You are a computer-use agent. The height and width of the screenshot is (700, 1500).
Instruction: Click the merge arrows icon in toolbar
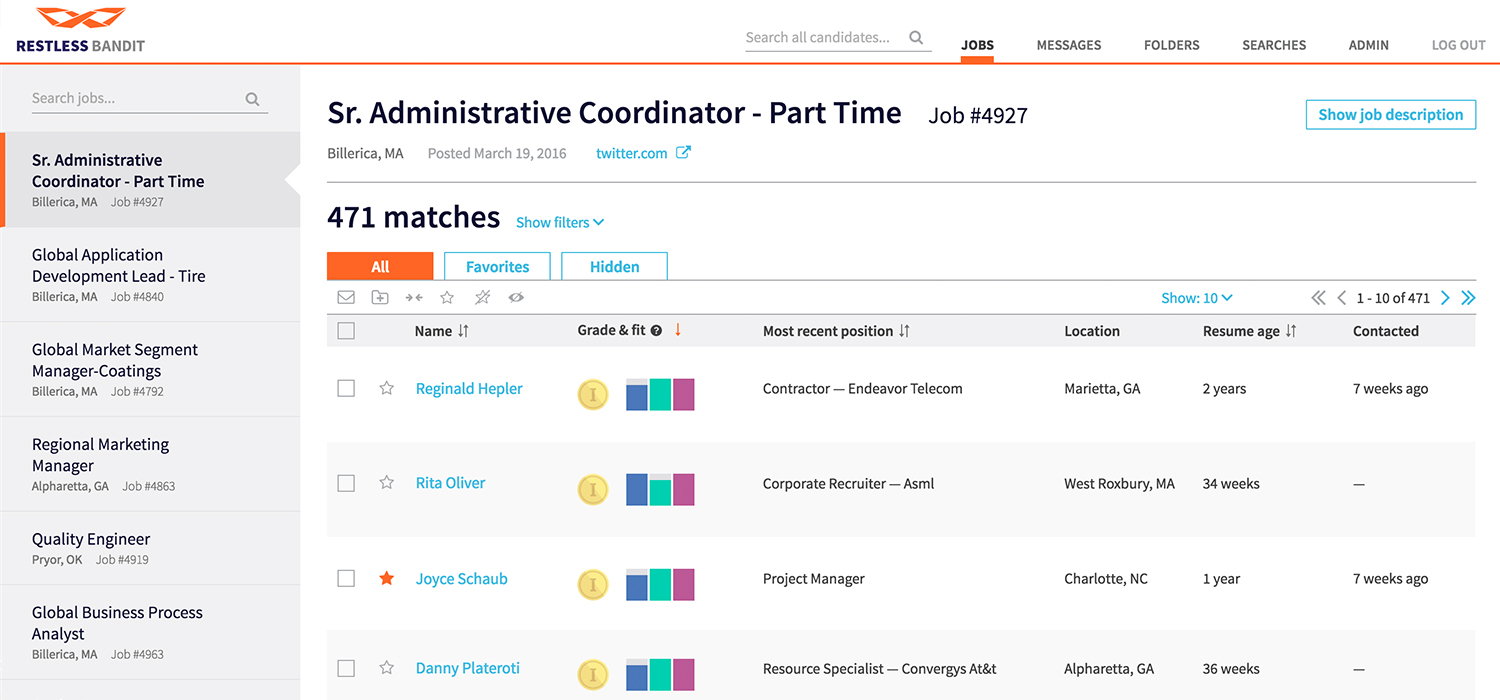click(x=414, y=297)
